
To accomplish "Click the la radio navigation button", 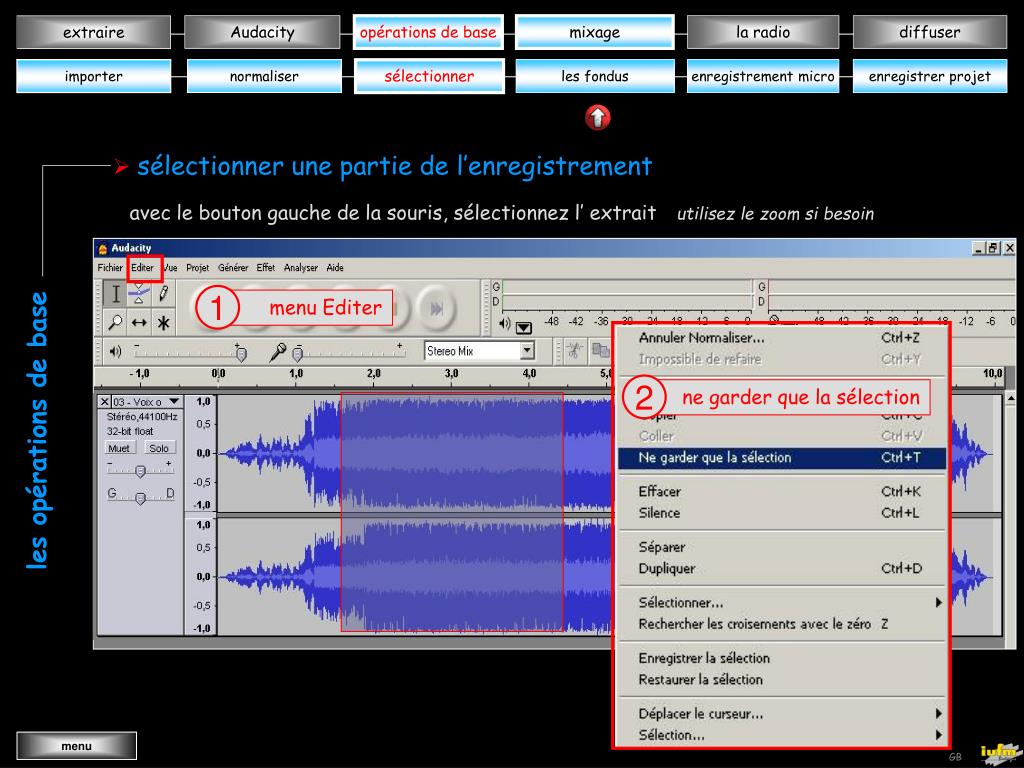I will point(763,32).
